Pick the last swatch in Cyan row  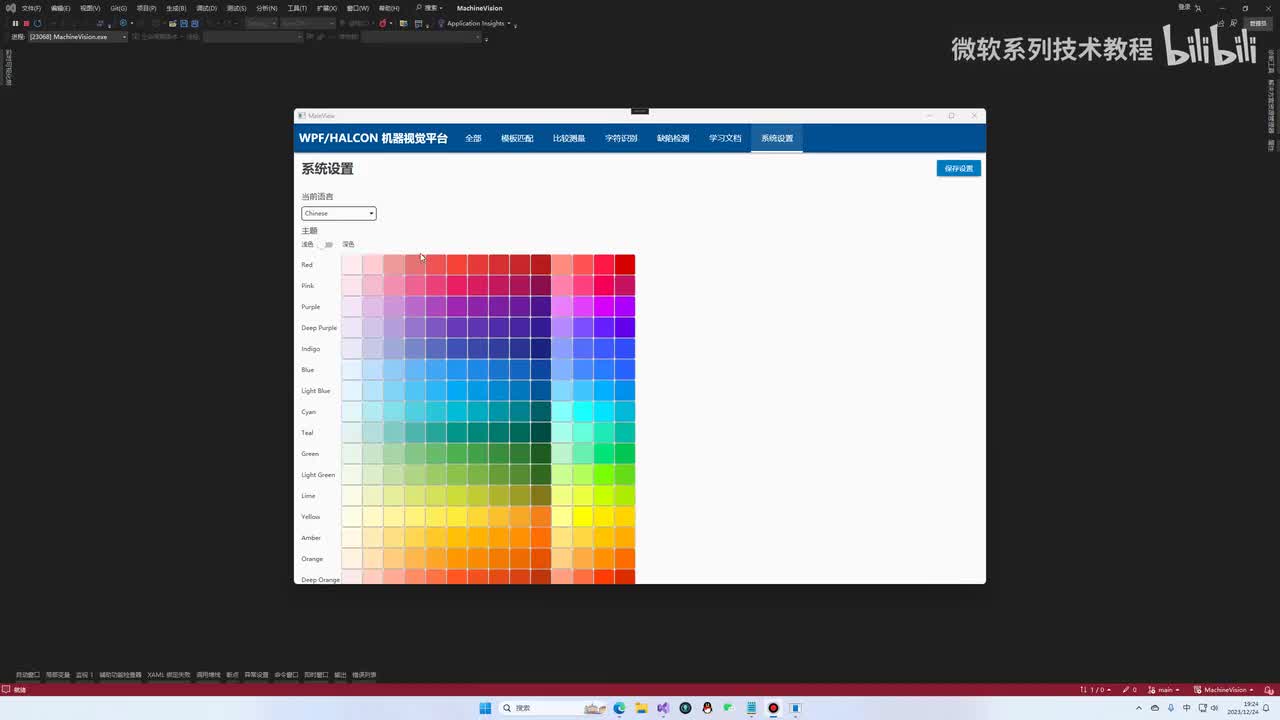point(624,412)
